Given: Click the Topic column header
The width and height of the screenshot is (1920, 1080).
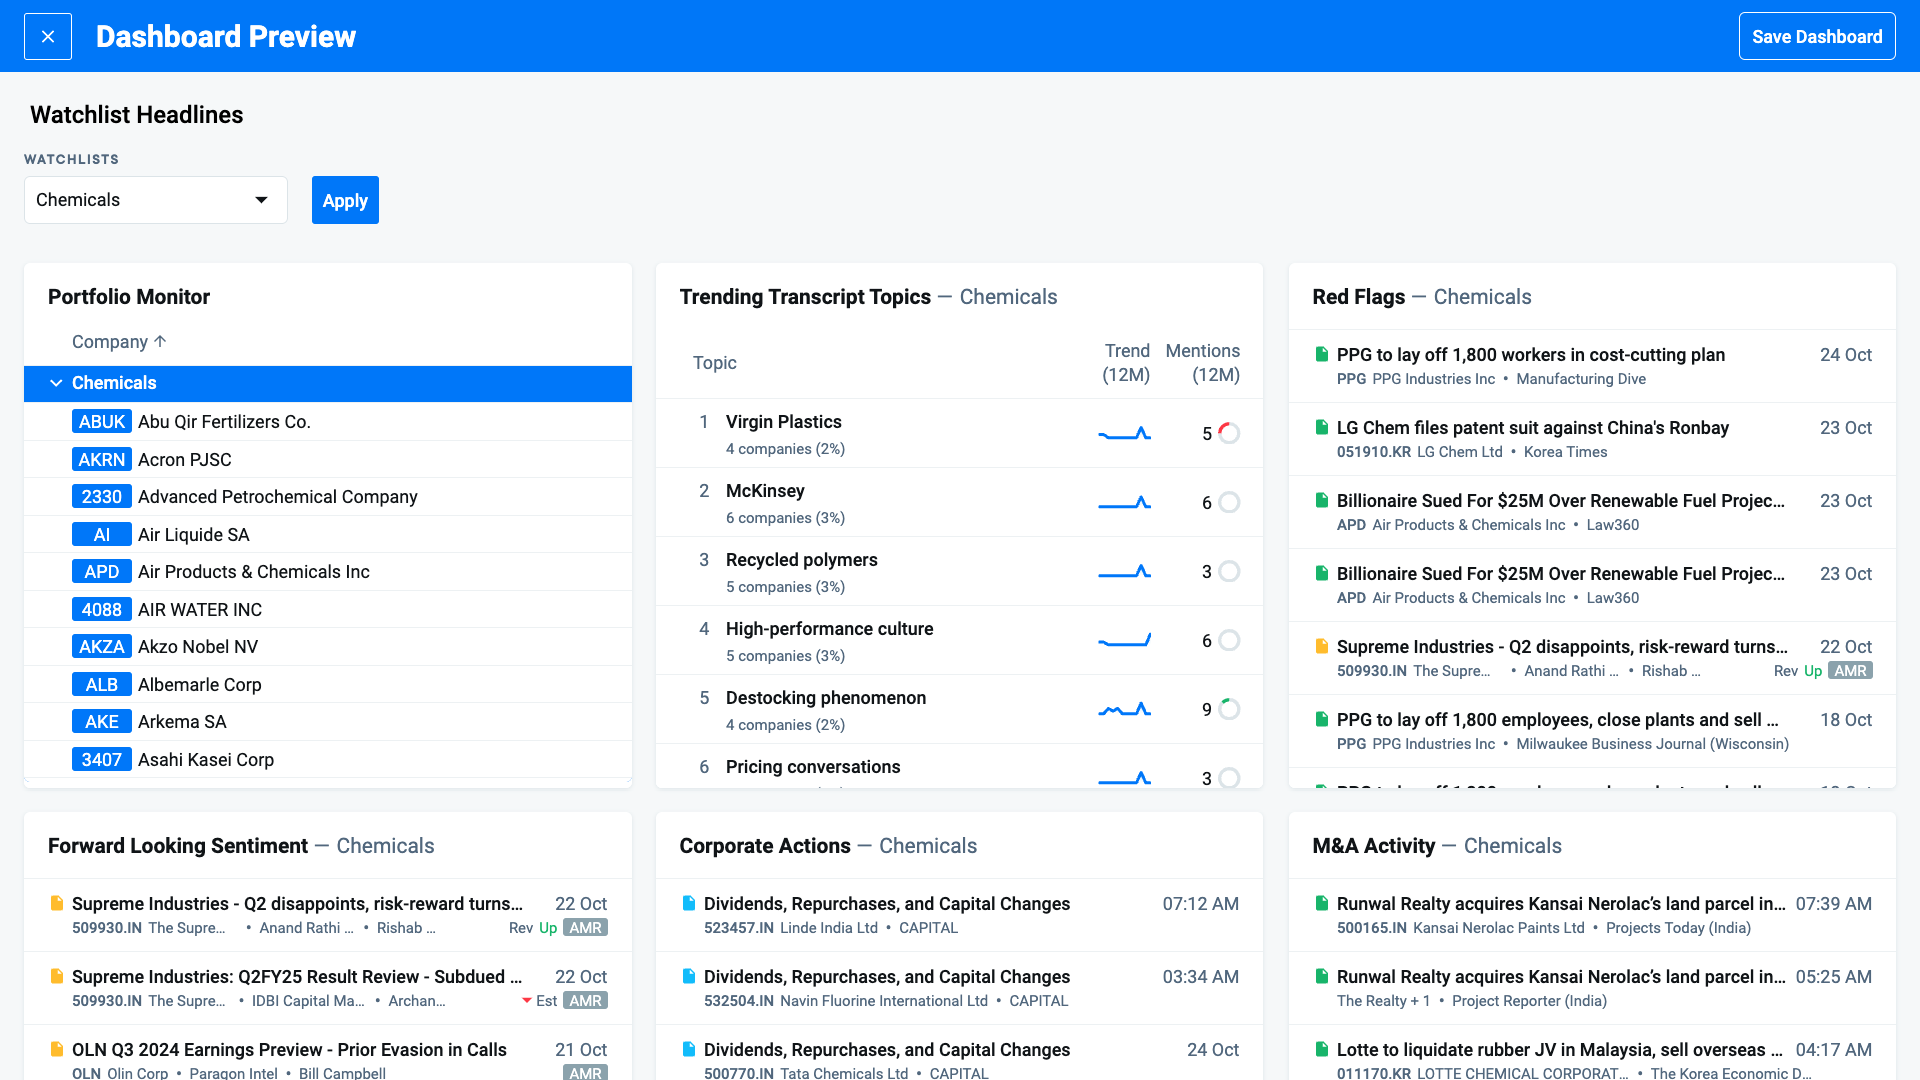Looking at the screenshot, I should click(714, 363).
